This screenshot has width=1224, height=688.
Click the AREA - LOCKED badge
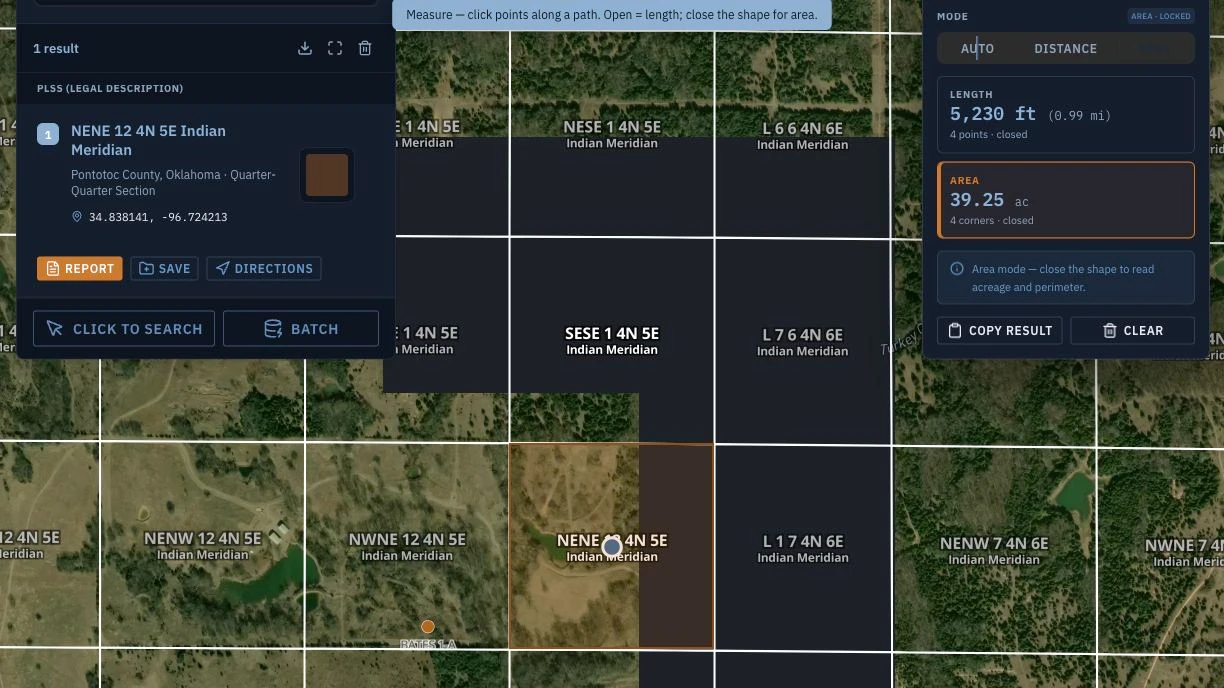coord(1160,16)
